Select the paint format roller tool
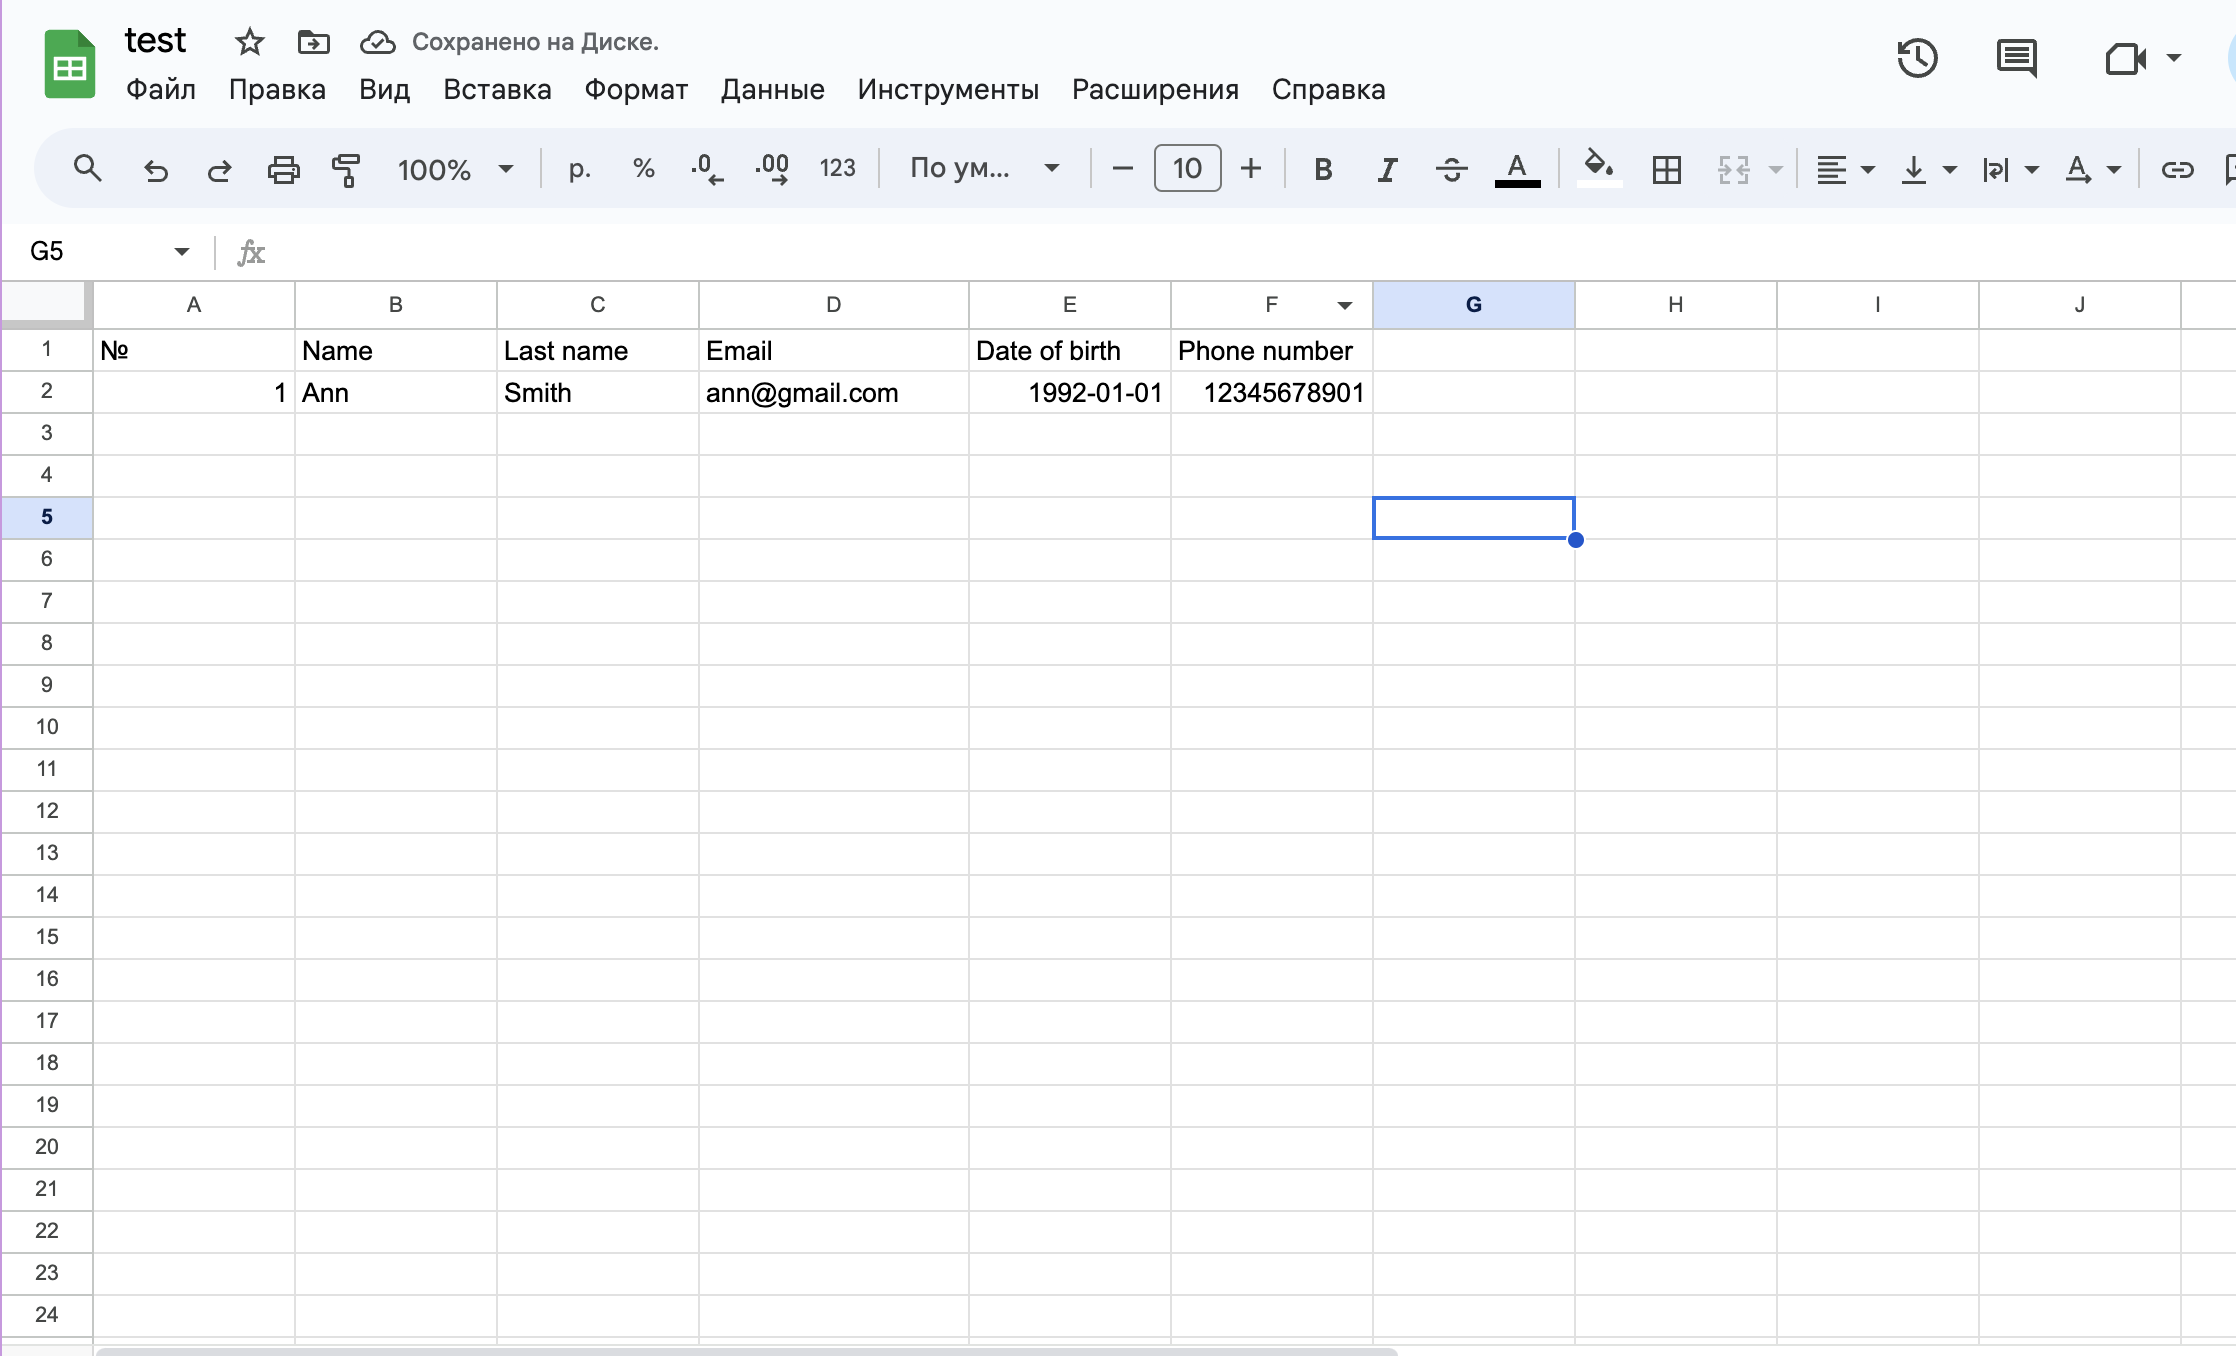 pyautogui.click(x=346, y=170)
